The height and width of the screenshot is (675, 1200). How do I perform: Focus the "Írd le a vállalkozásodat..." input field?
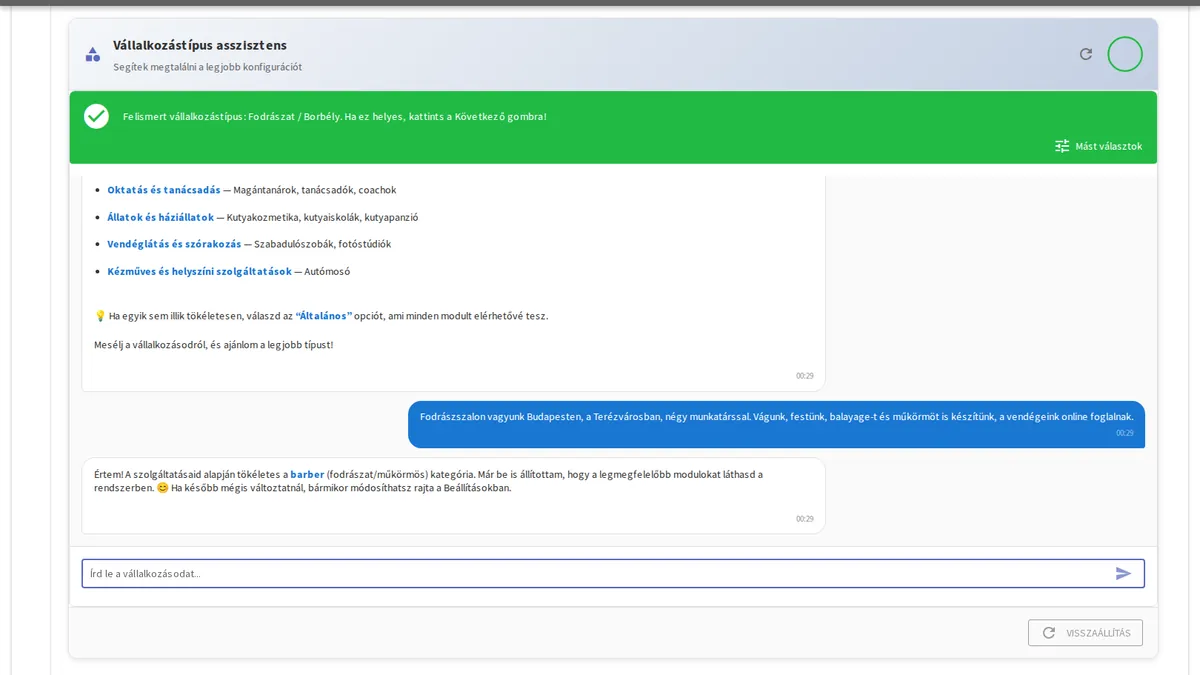(x=613, y=573)
